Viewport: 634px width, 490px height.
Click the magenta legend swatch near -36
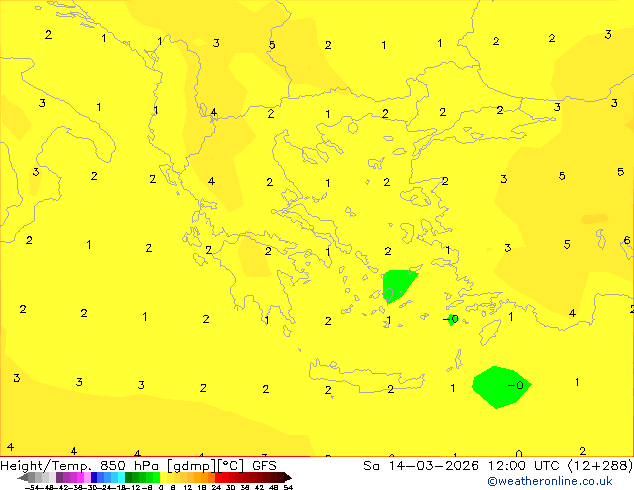click(80, 477)
